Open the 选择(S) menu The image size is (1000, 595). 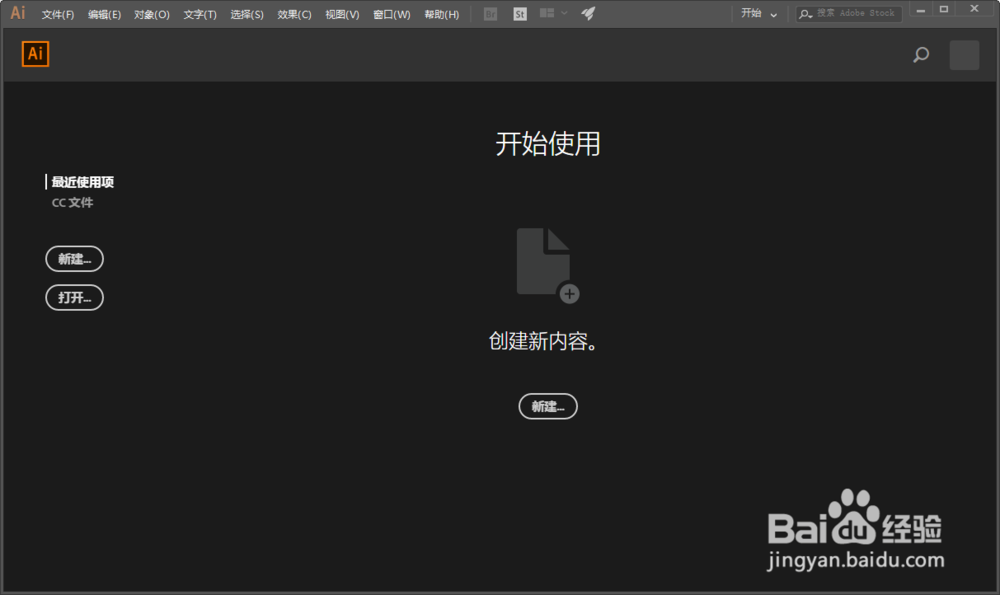tap(247, 14)
